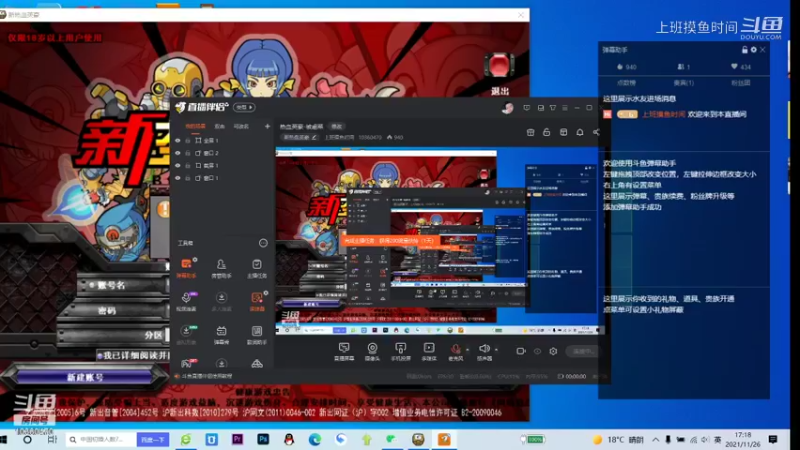Mute the 麦克风 microphone

[x=455, y=351]
